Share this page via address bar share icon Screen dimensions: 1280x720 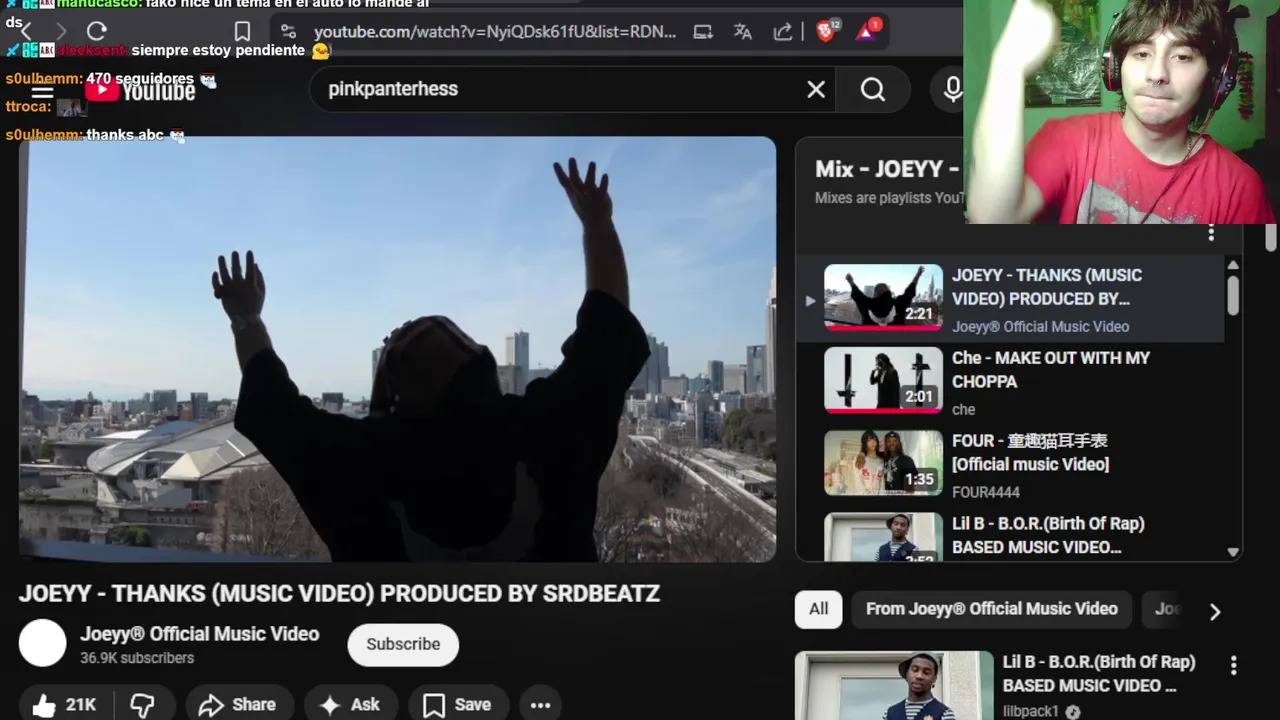[x=783, y=31]
